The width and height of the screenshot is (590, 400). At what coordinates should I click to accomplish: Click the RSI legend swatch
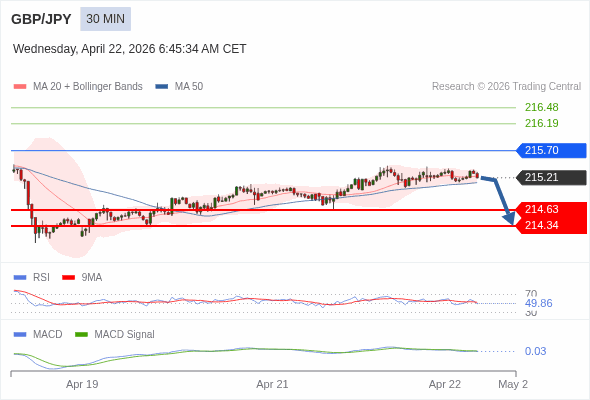[x=20, y=278]
